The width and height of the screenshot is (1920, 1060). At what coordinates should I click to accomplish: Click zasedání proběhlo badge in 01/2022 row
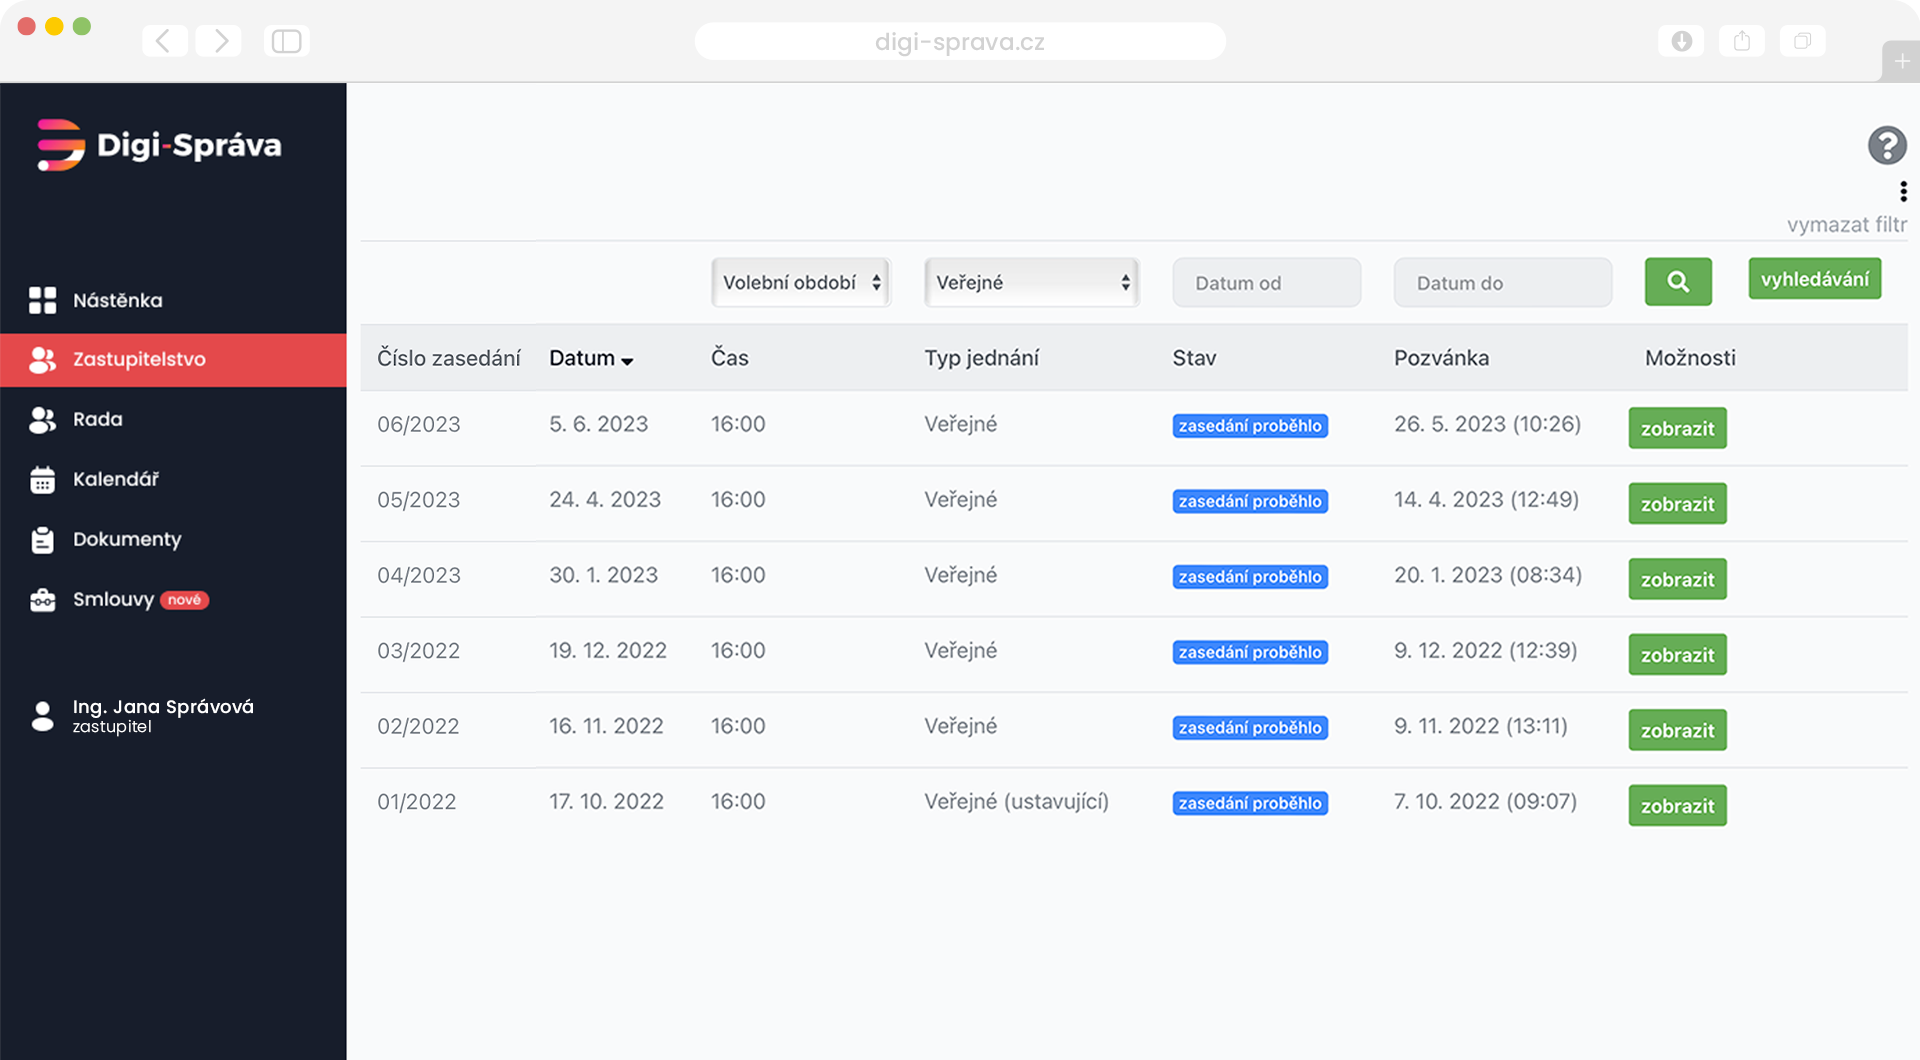click(1250, 803)
